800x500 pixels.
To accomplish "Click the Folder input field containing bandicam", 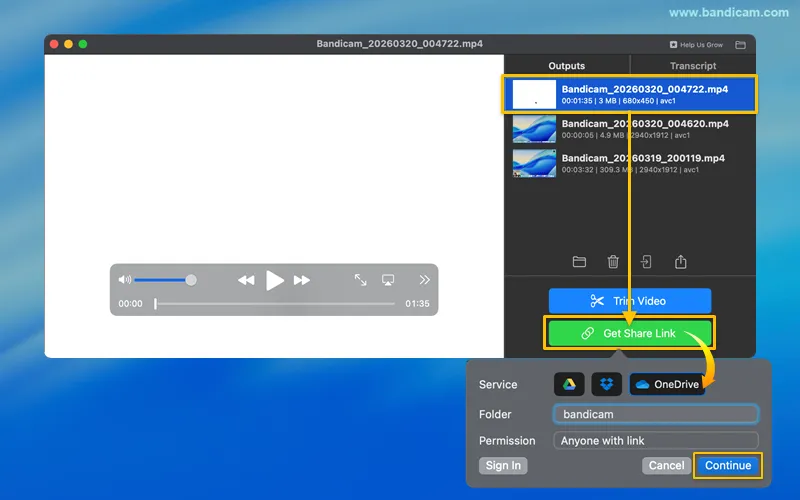I will click(x=656, y=414).
